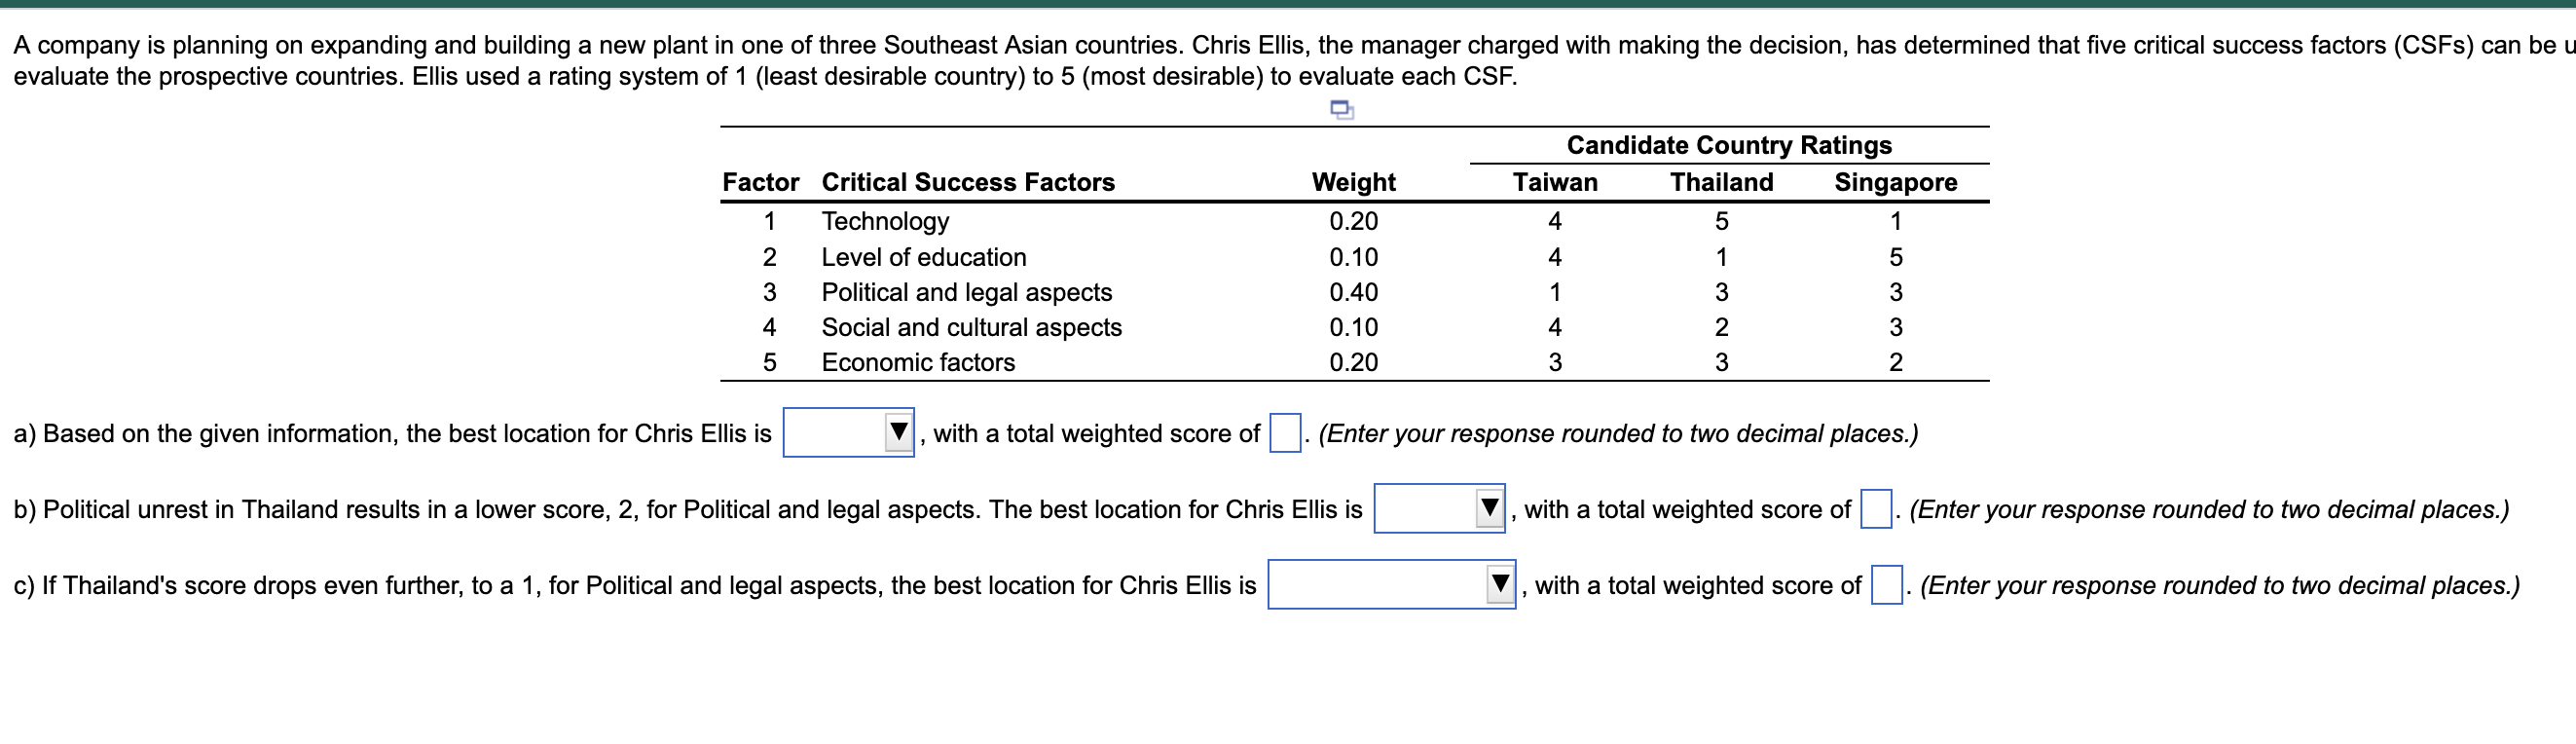The height and width of the screenshot is (744, 2576).
Task: Select the Thailand column header
Action: (1720, 182)
